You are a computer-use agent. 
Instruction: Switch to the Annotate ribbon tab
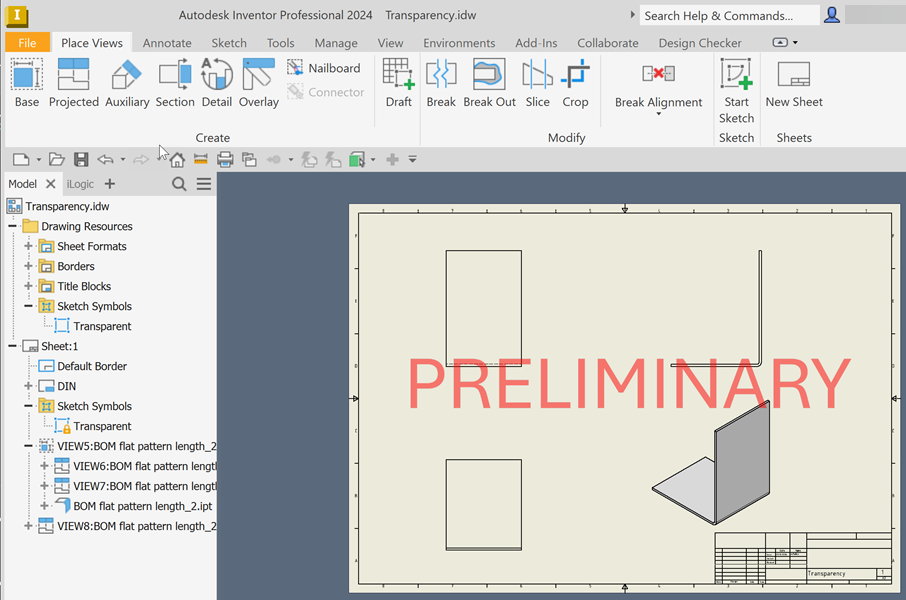167,42
